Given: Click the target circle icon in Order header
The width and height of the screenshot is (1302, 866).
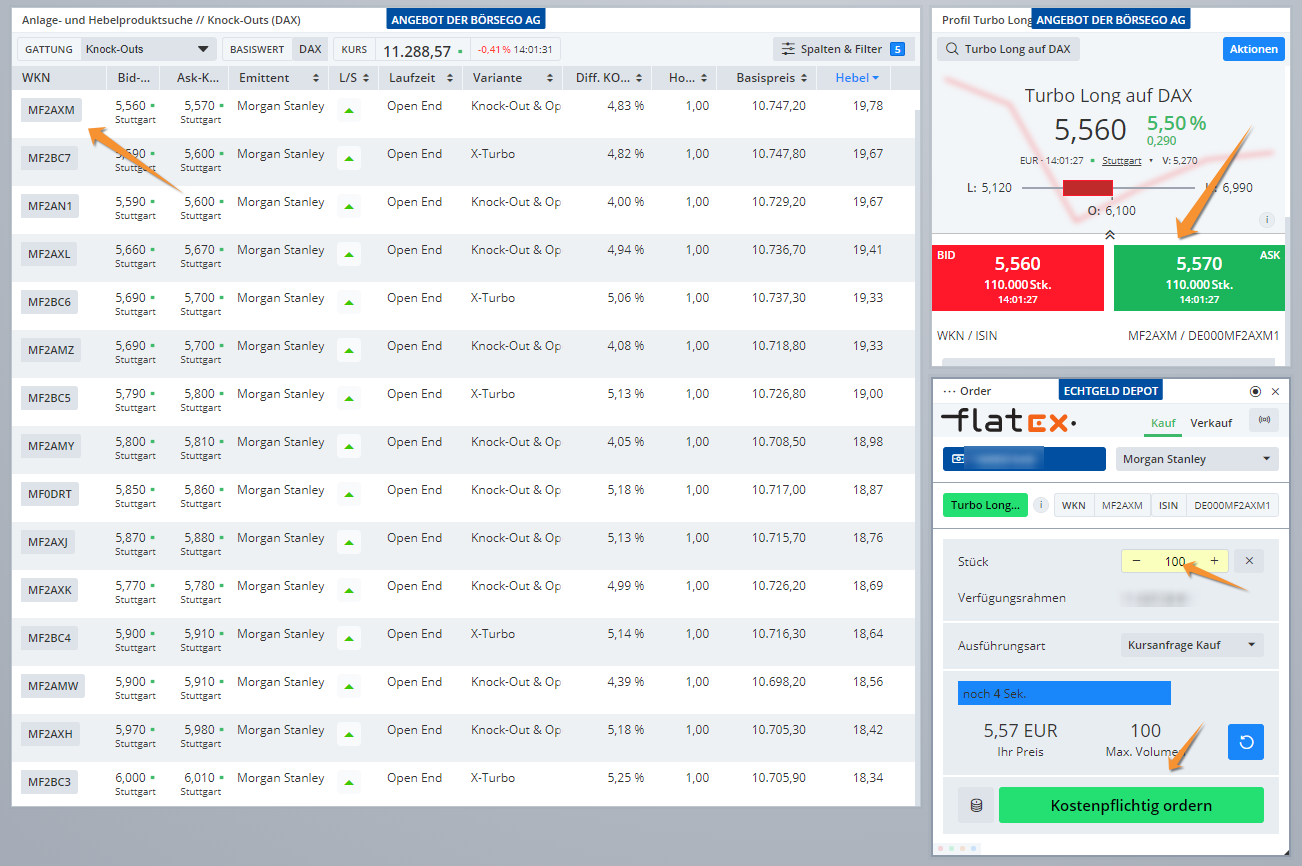Looking at the screenshot, I should [x=1256, y=391].
